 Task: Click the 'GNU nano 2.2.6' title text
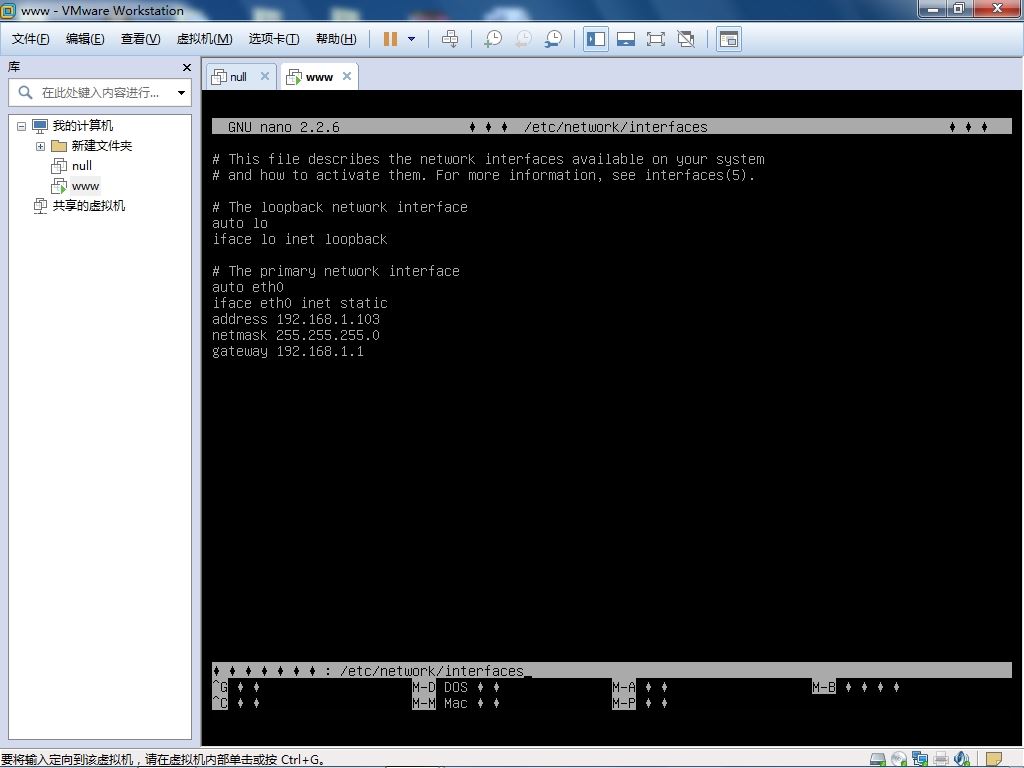284,127
